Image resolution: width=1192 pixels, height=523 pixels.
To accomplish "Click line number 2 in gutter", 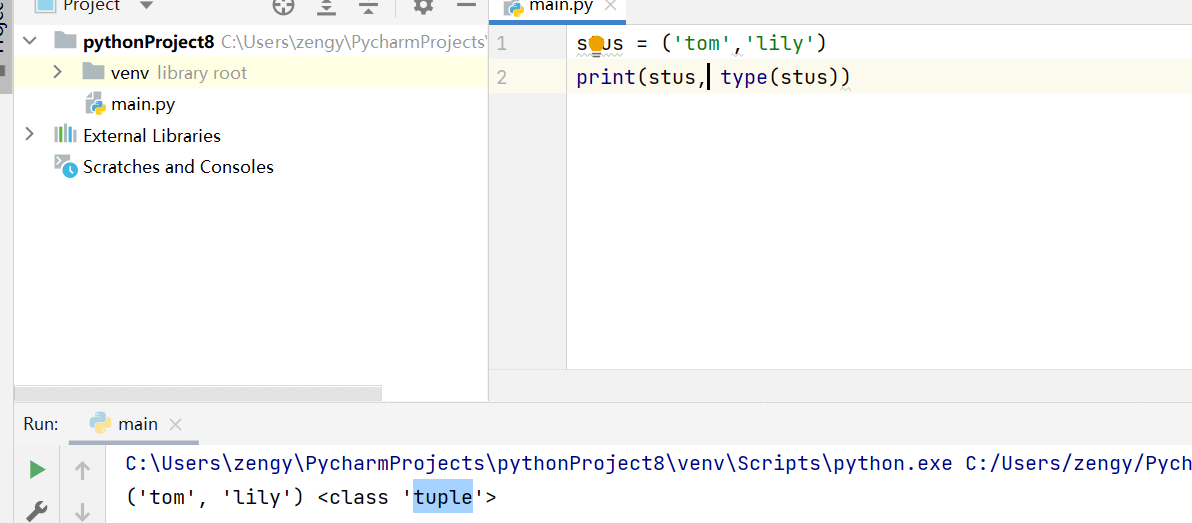I will click(501, 77).
